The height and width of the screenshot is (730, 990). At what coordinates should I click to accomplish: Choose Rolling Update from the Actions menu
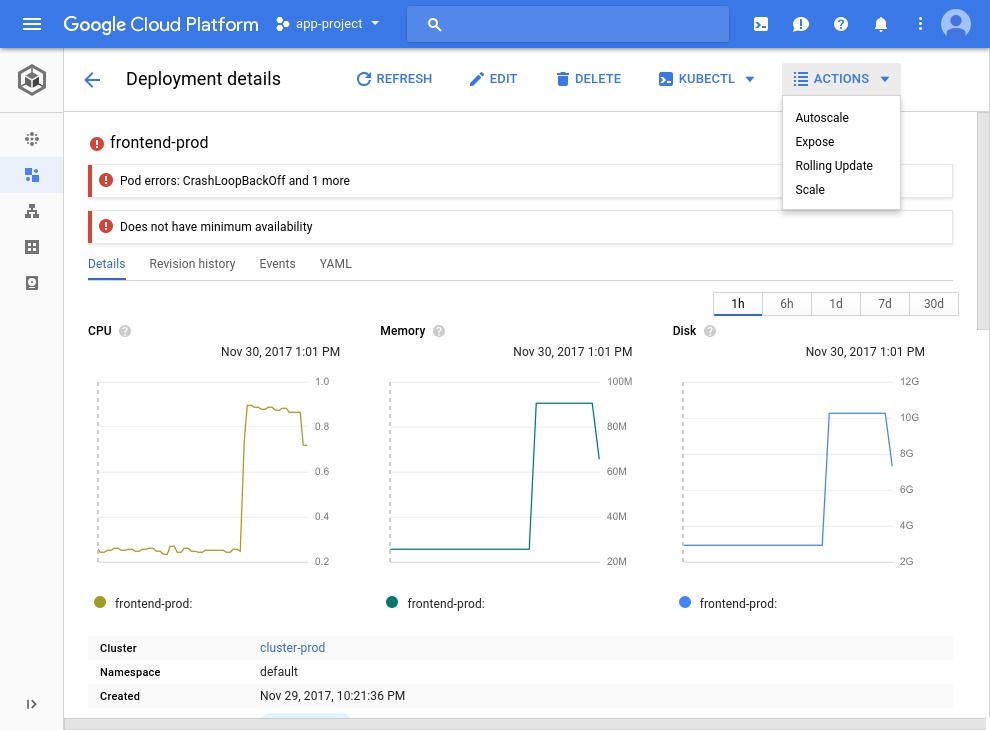click(x=834, y=165)
